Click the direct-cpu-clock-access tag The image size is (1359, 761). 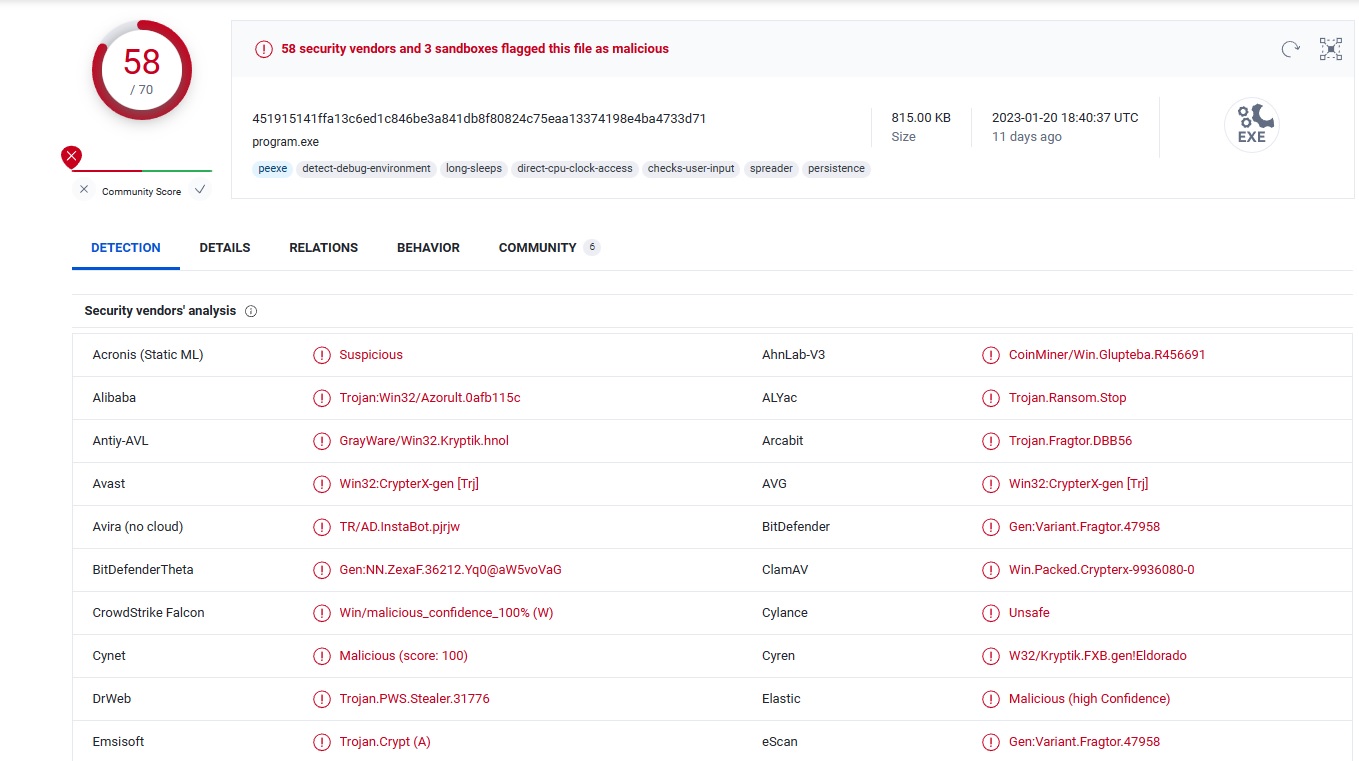click(575, 169)
